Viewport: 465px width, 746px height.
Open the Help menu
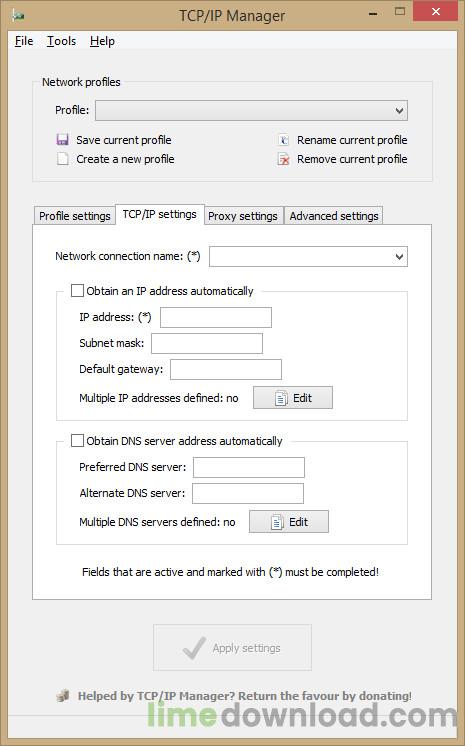[x=102, y=41]
